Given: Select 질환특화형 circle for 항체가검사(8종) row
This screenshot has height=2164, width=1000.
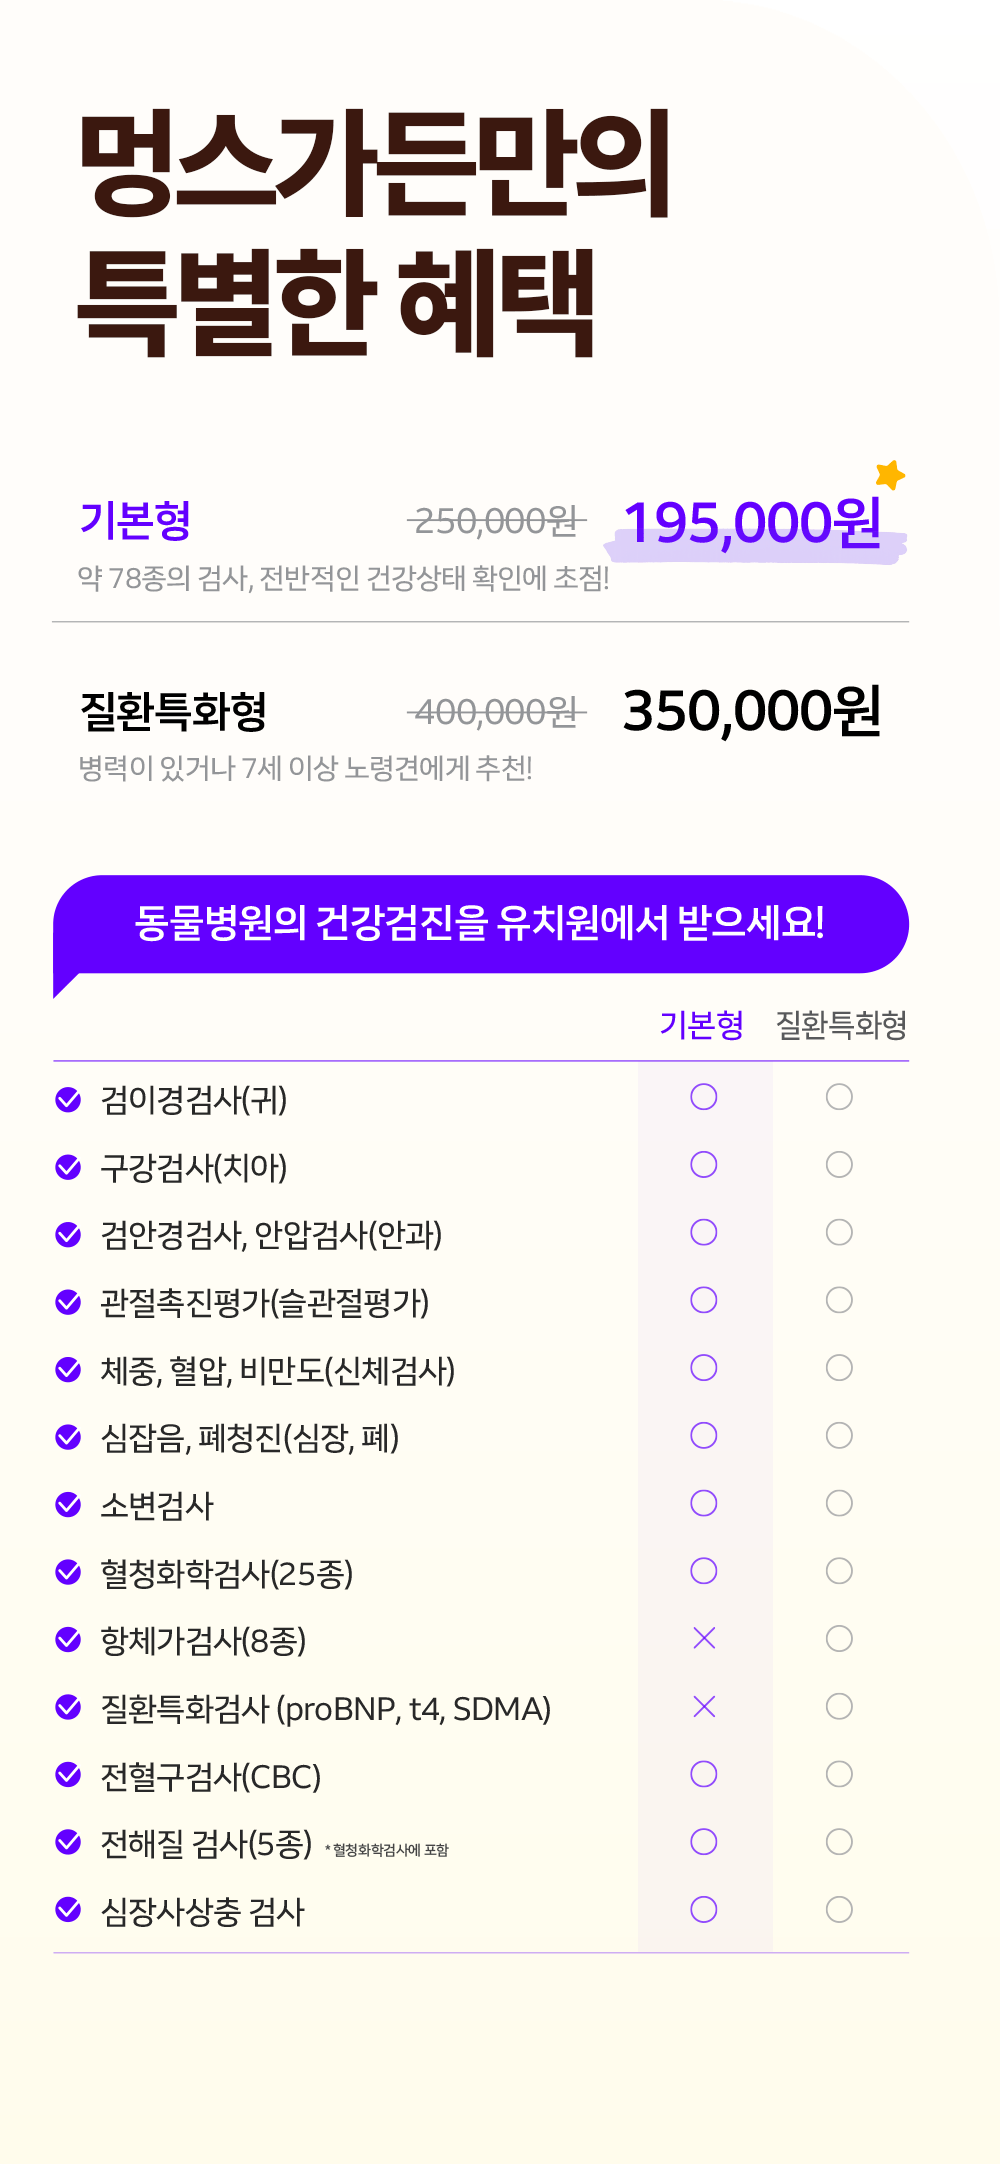Looking at the screenshot, I should (839, 1638).
